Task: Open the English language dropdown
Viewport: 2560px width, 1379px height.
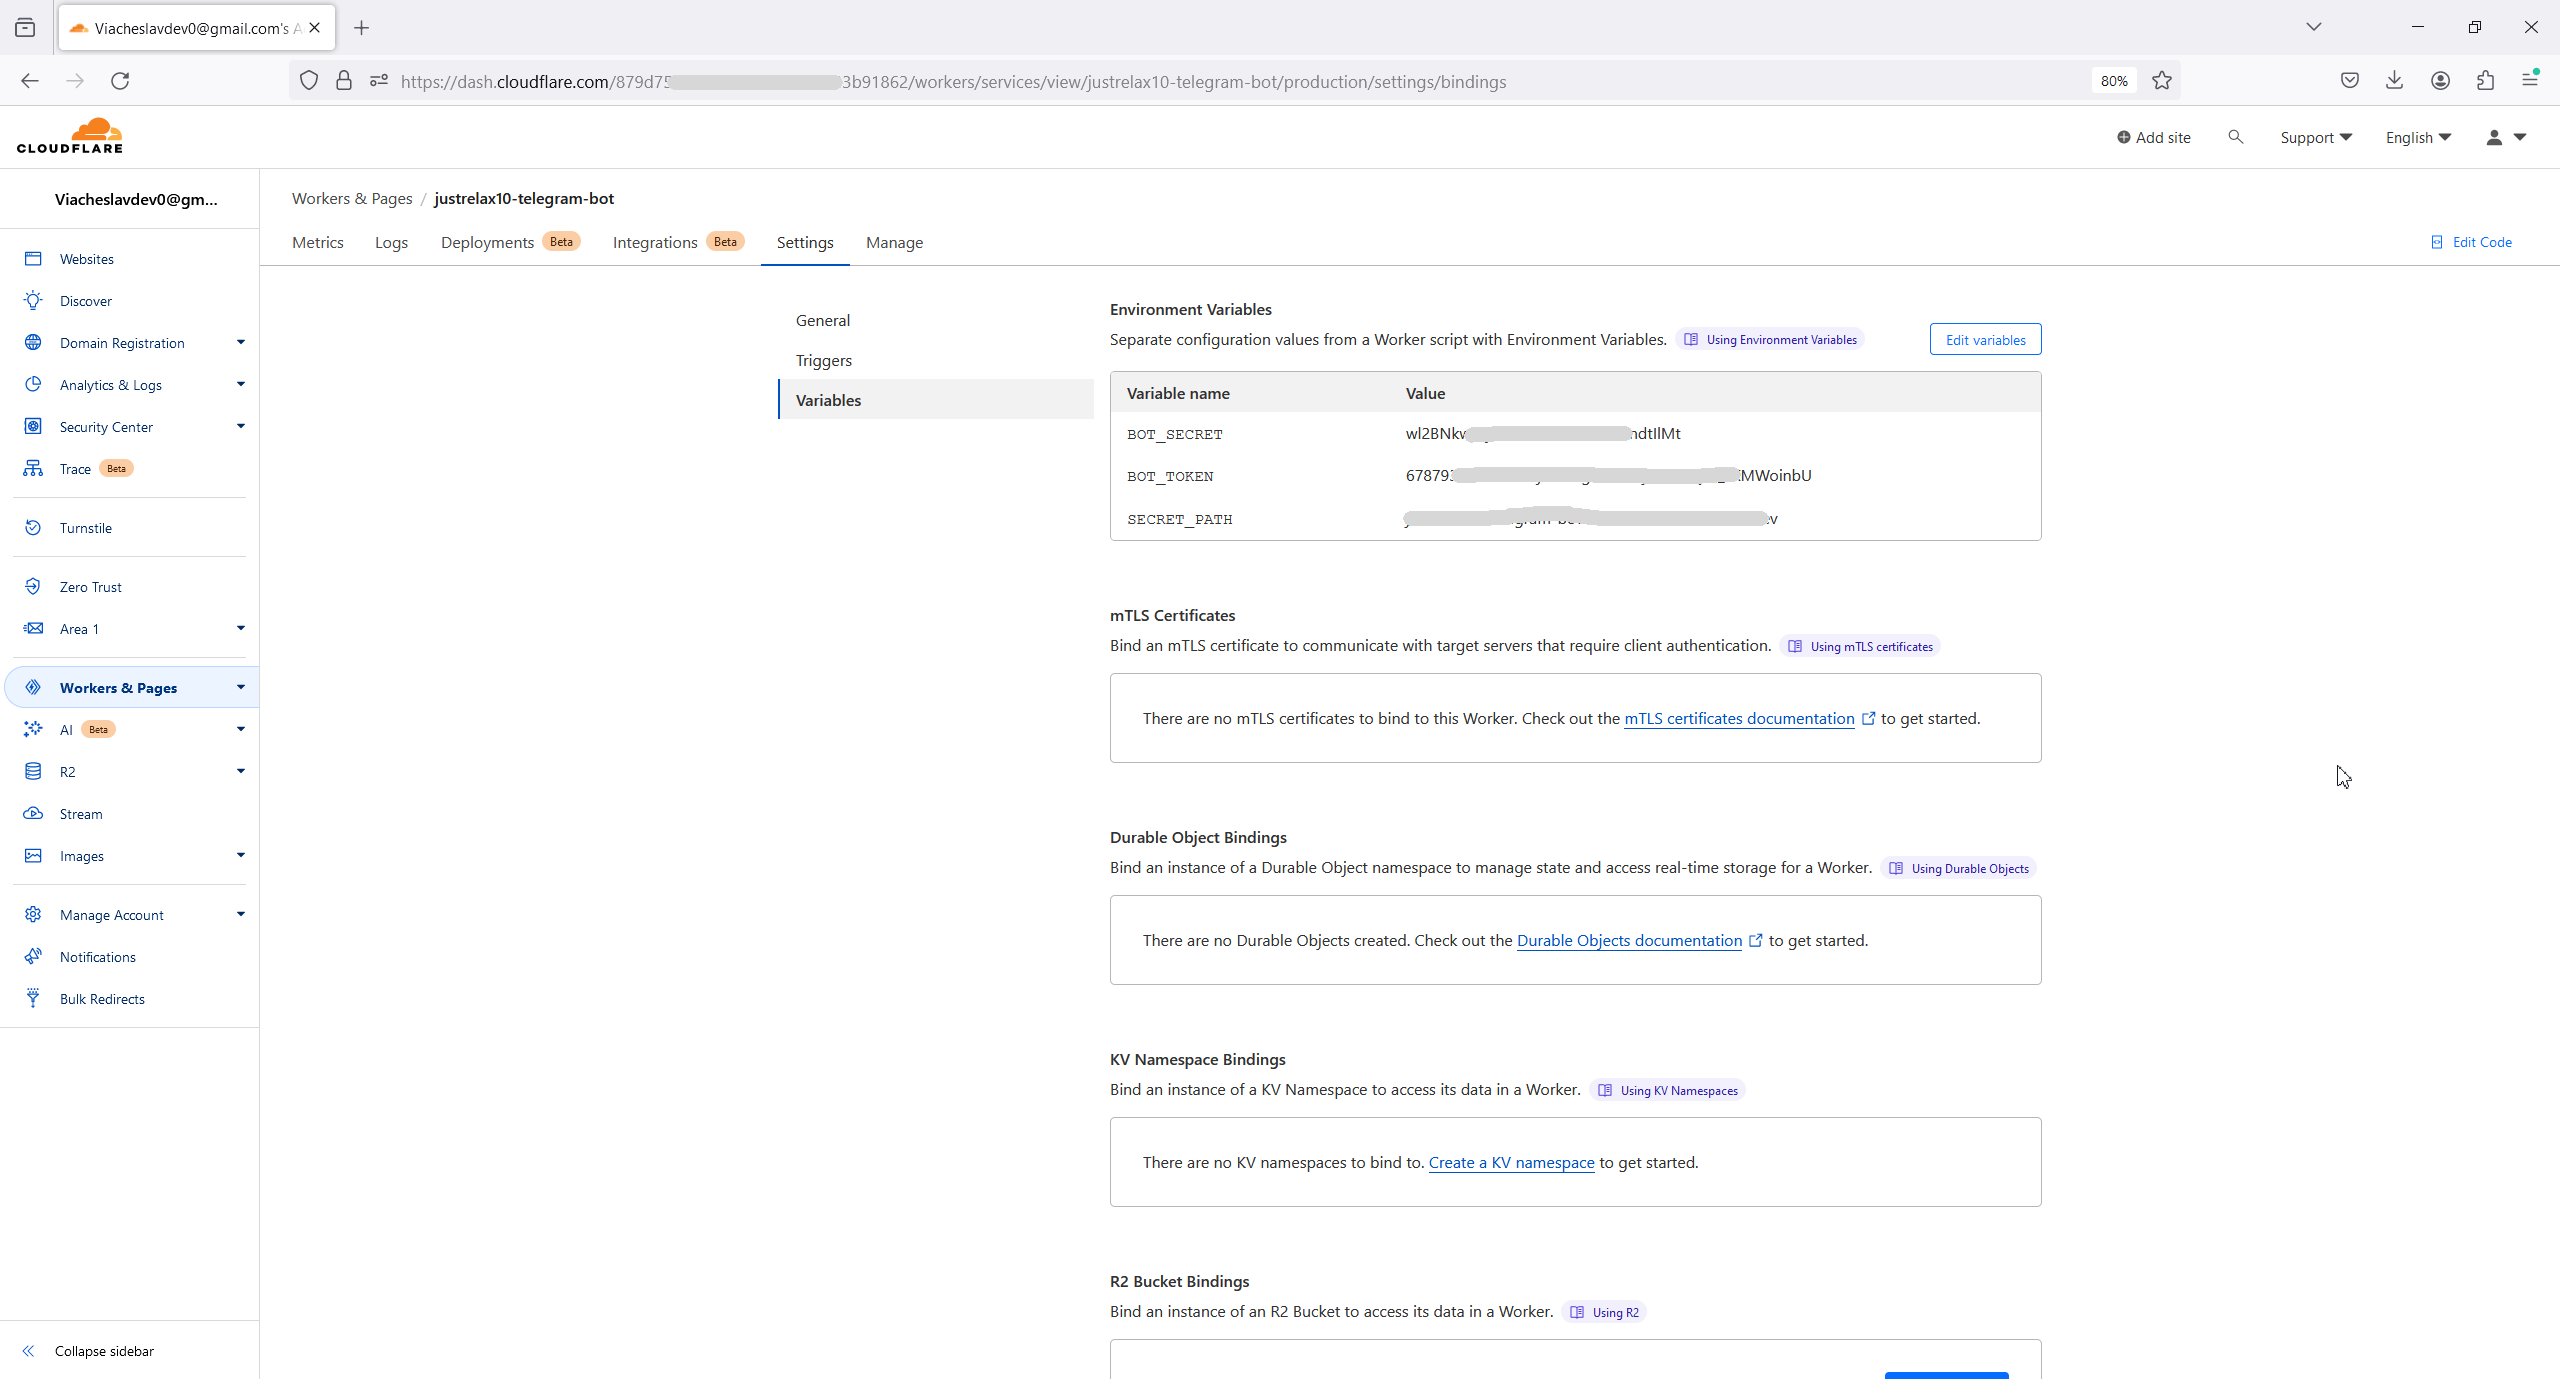Action: pos(2418,137)
